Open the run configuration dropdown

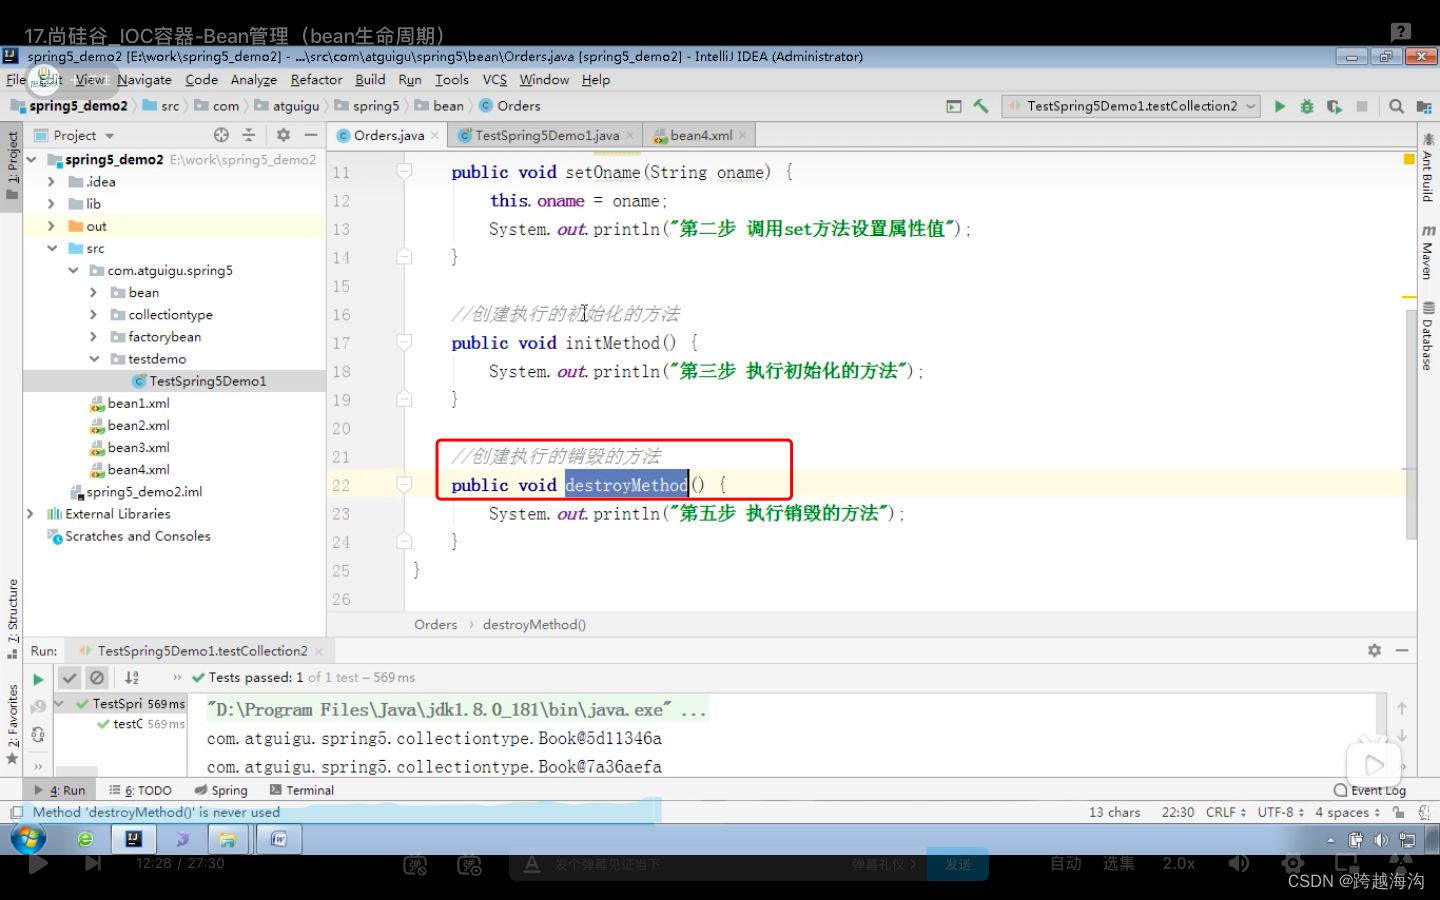(1131, 106)
